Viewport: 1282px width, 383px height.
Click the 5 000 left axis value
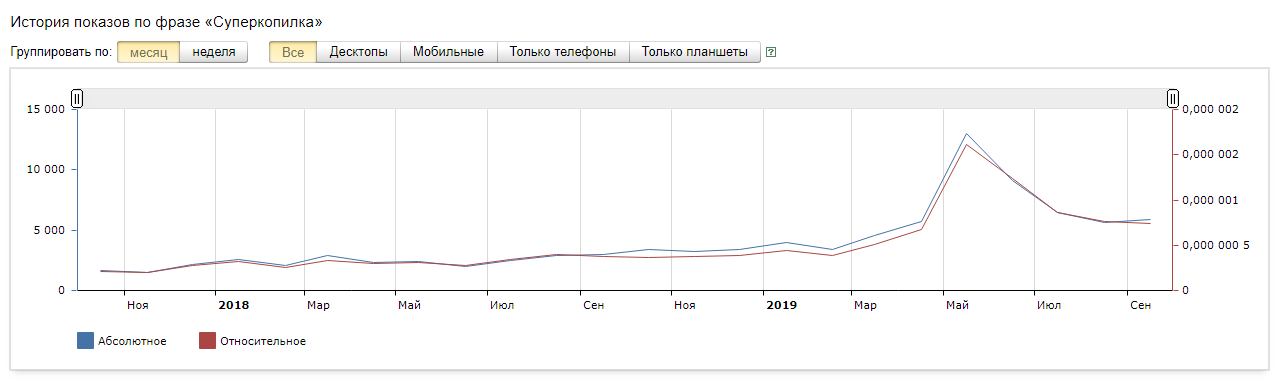[50, 230]
